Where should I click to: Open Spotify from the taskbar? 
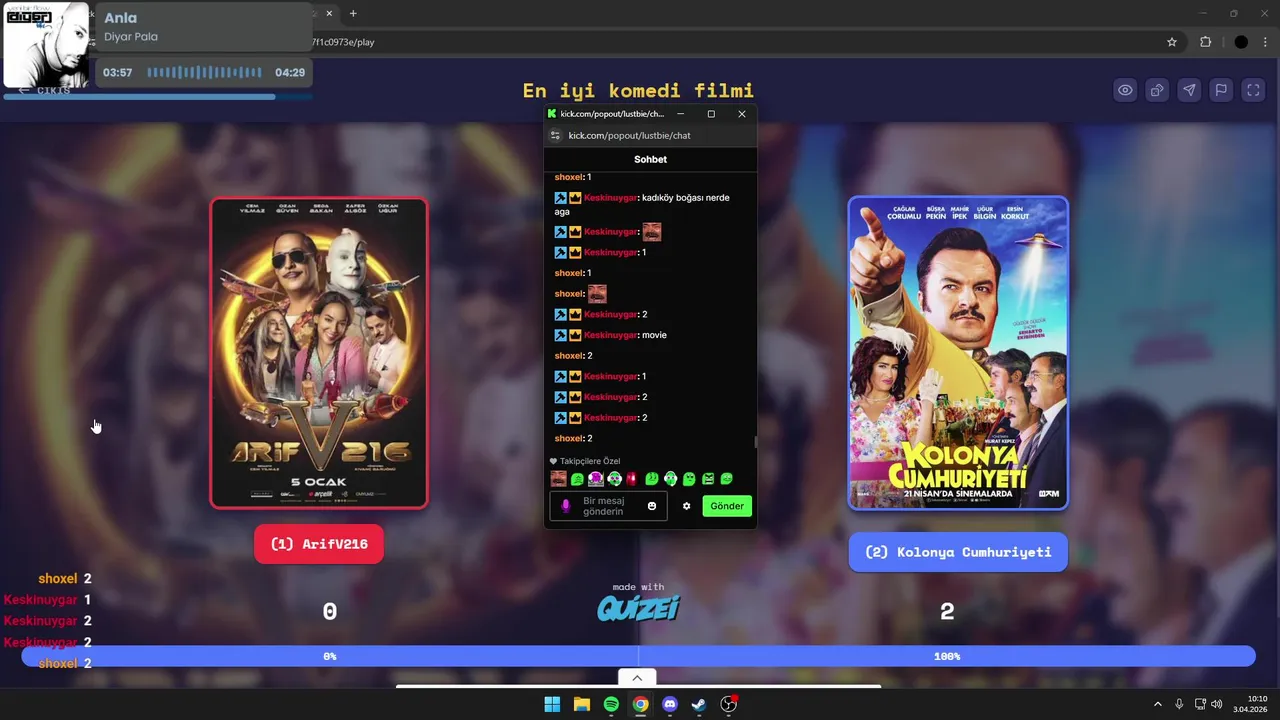[x=611, y=704]
